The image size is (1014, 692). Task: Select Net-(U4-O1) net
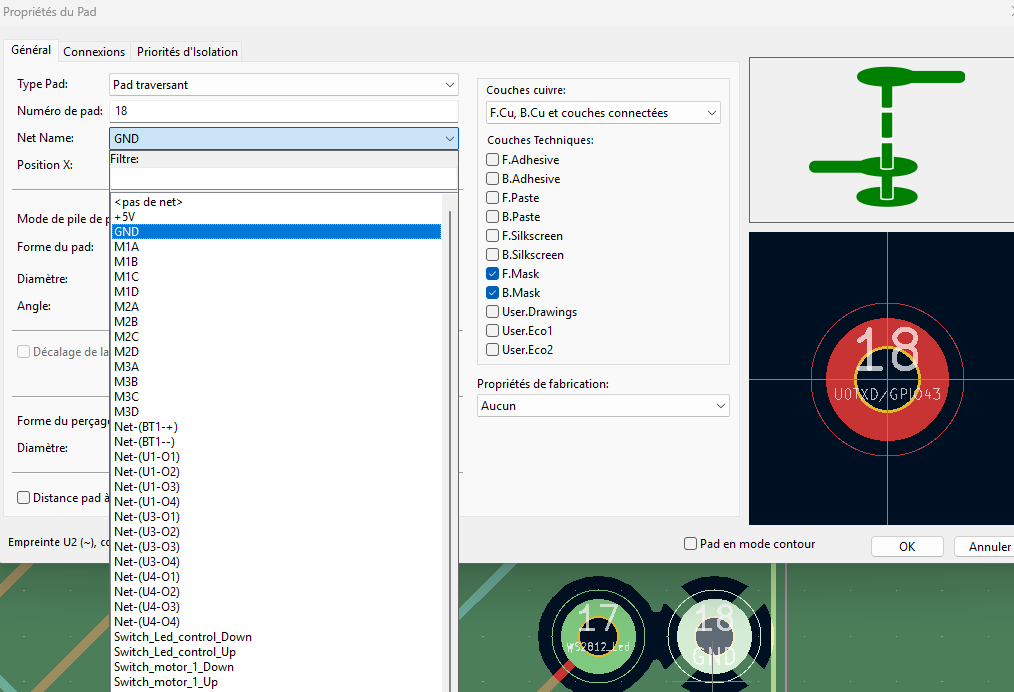coord(276,577)
